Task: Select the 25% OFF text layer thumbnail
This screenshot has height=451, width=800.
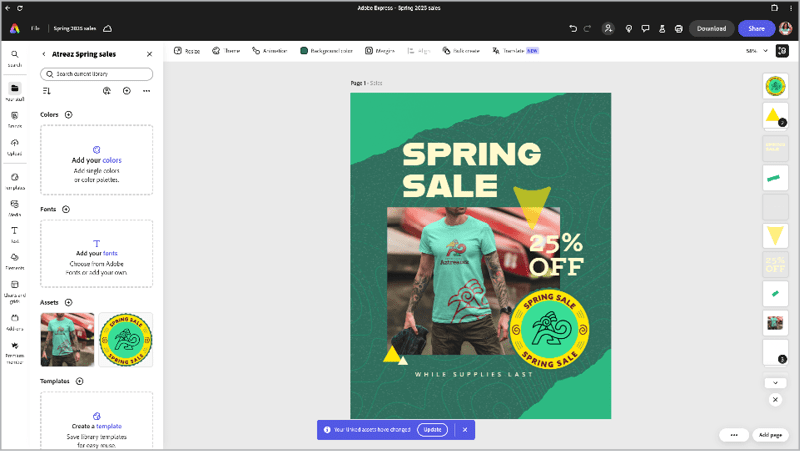Action: (x=775, y=264)
